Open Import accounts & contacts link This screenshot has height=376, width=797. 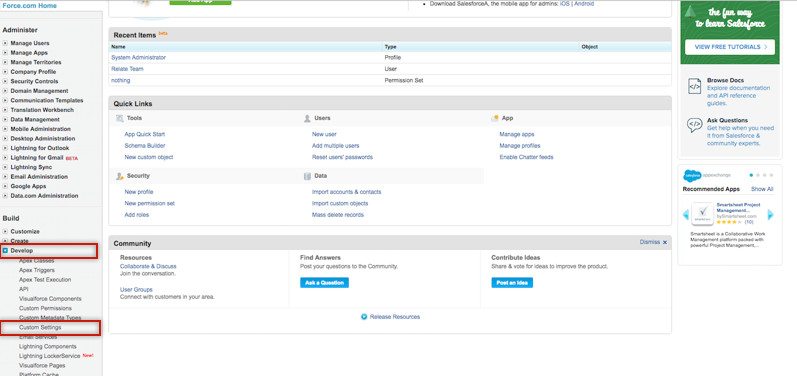pyautogui.click(x=347, y=192)
